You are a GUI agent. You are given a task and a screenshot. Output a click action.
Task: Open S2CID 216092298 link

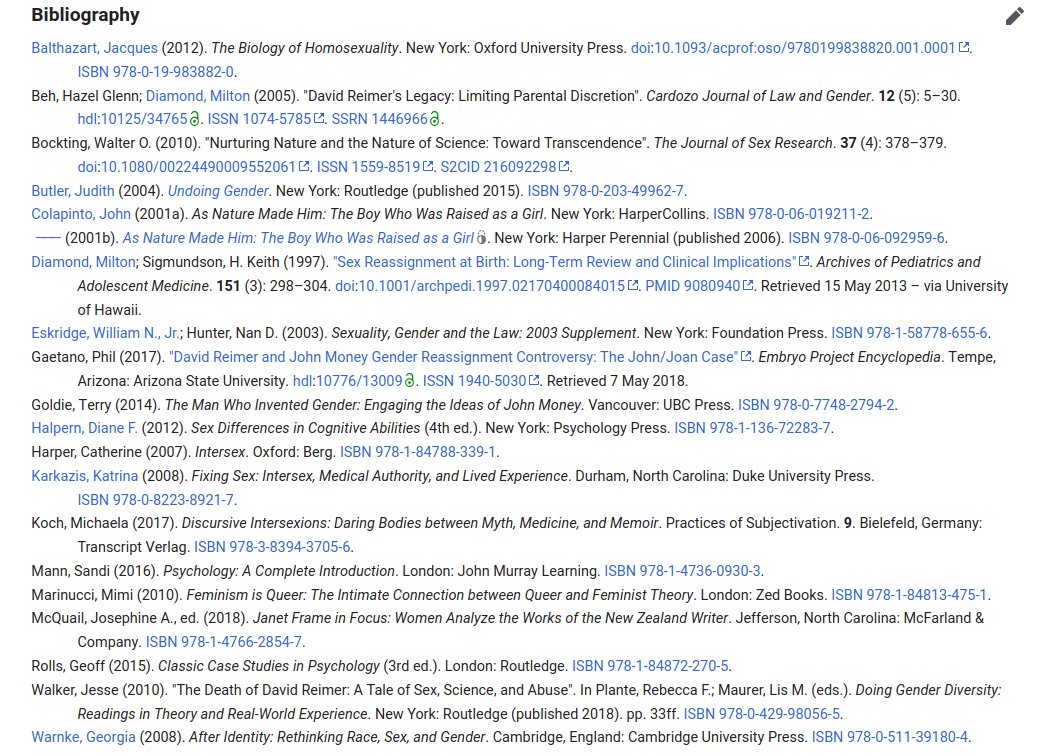(x=505, y=167)
